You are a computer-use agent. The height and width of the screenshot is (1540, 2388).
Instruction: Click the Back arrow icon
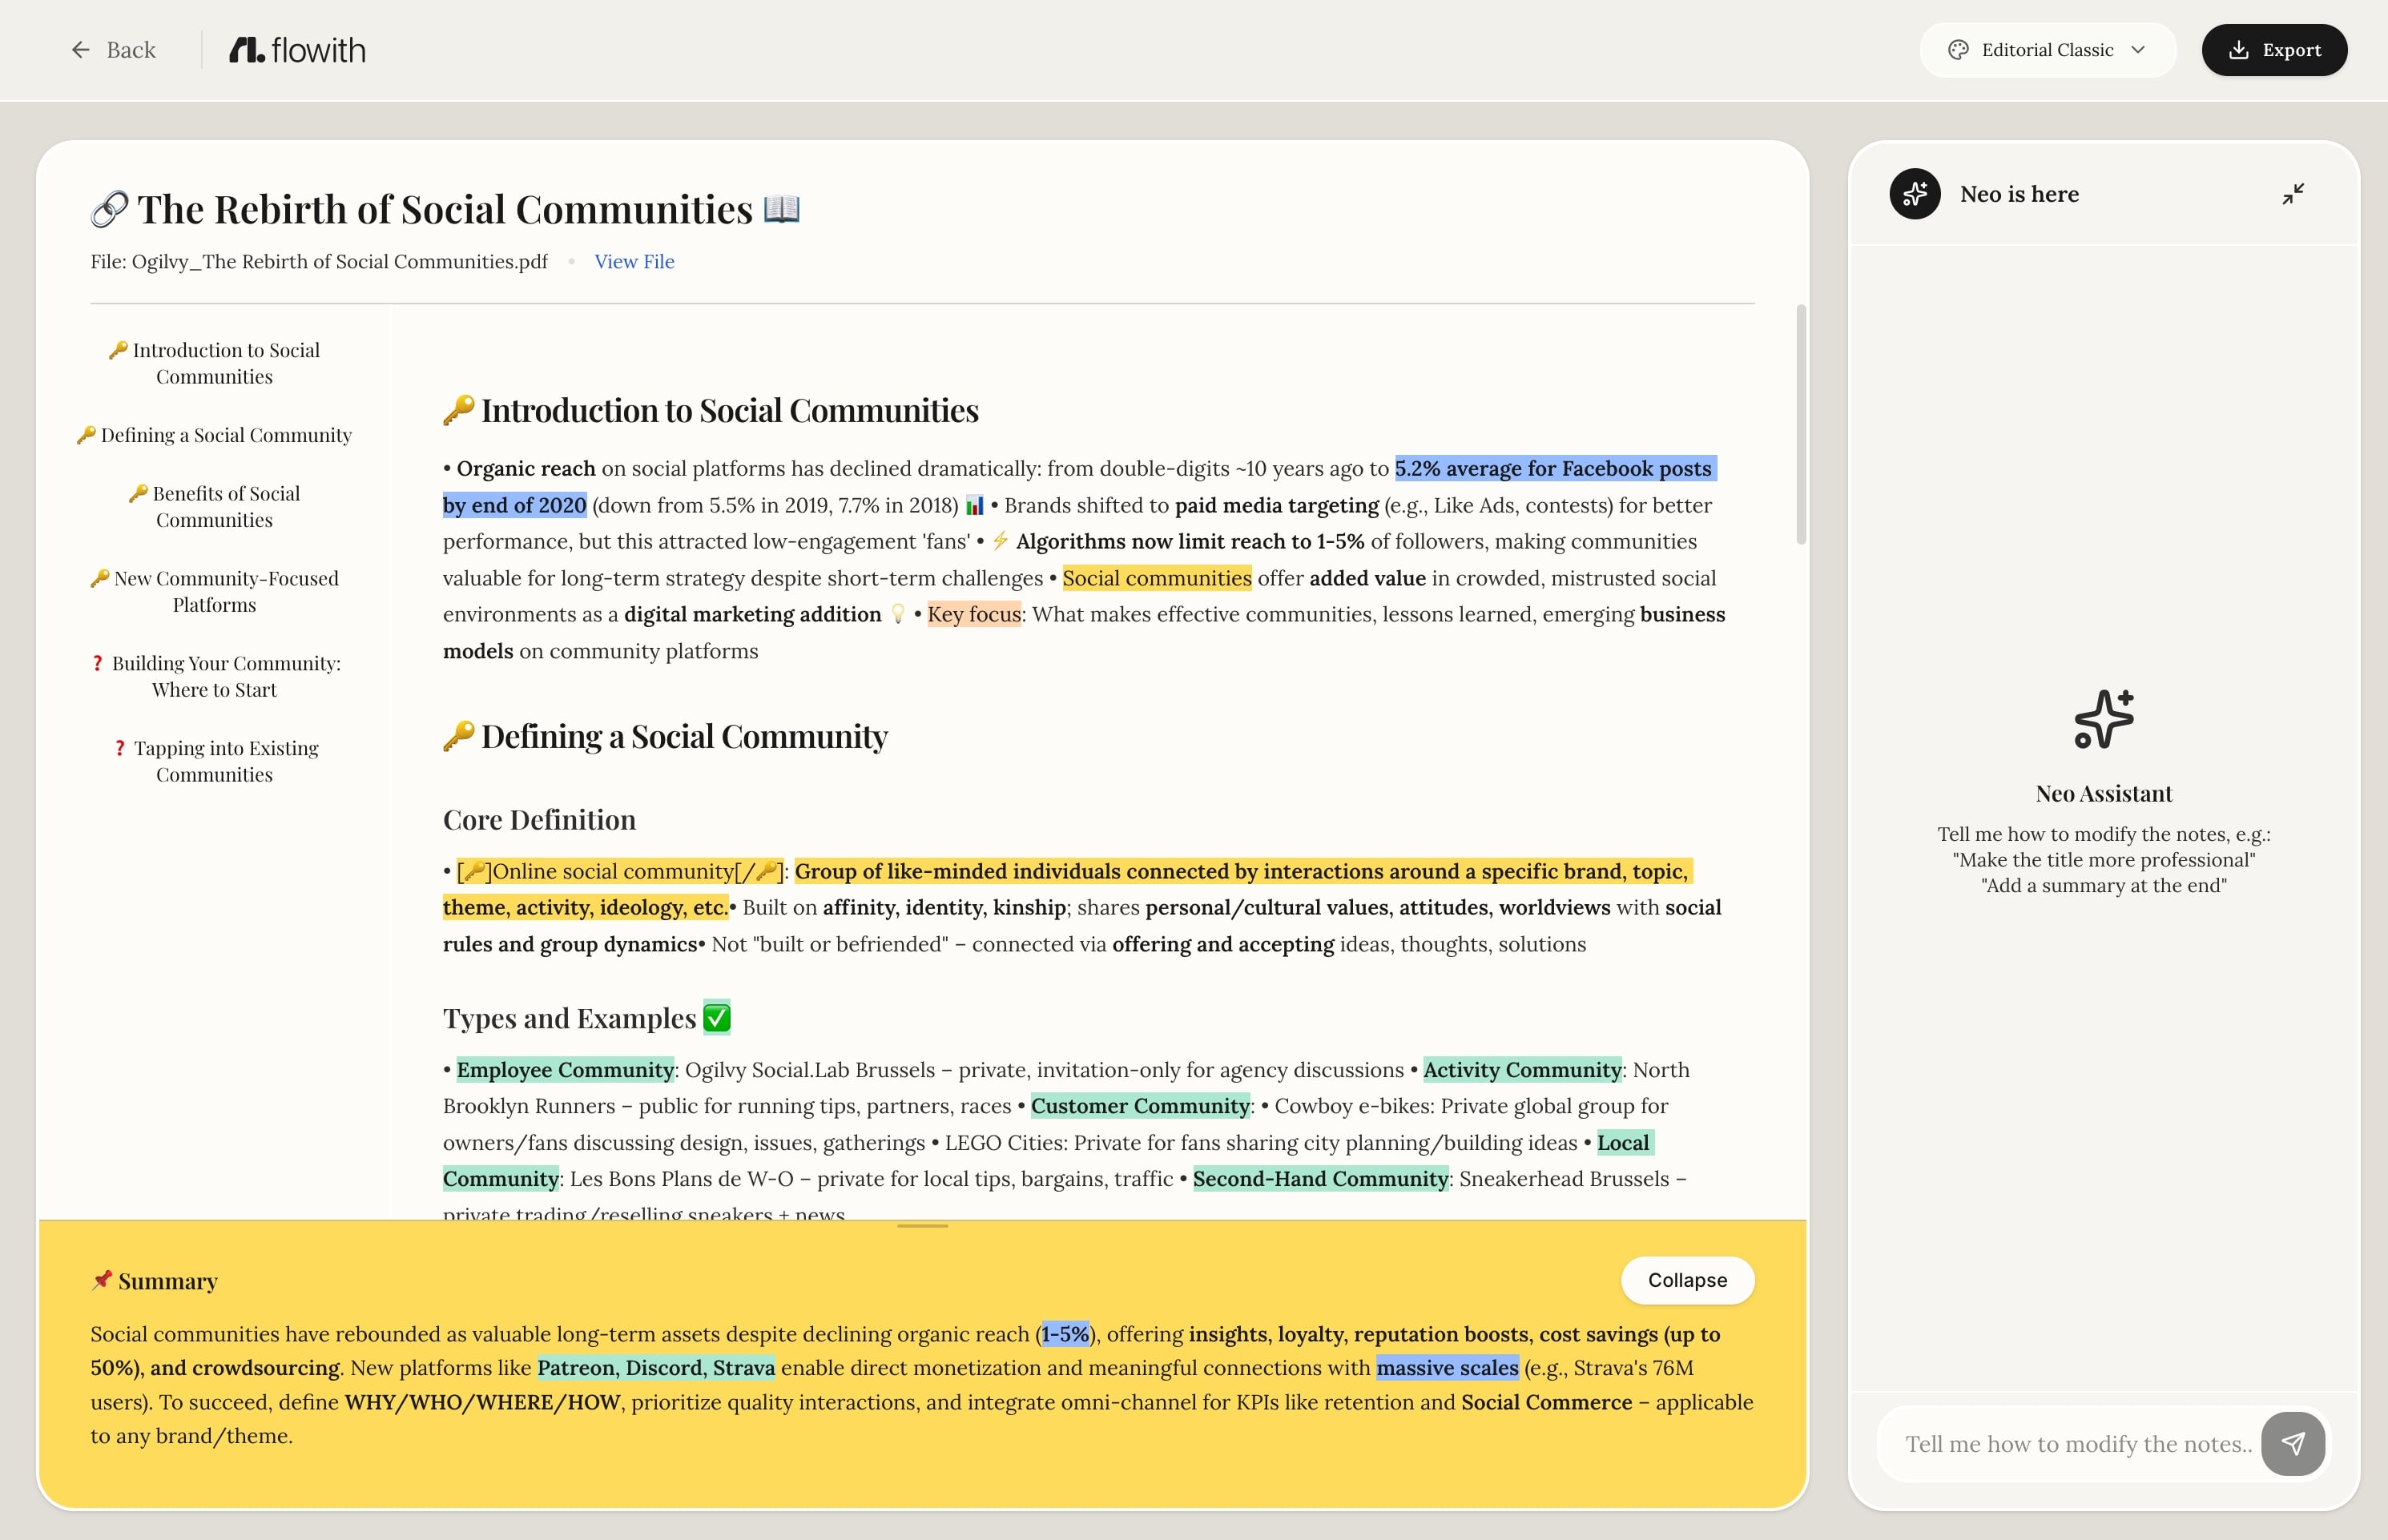(x=81, y=50)
